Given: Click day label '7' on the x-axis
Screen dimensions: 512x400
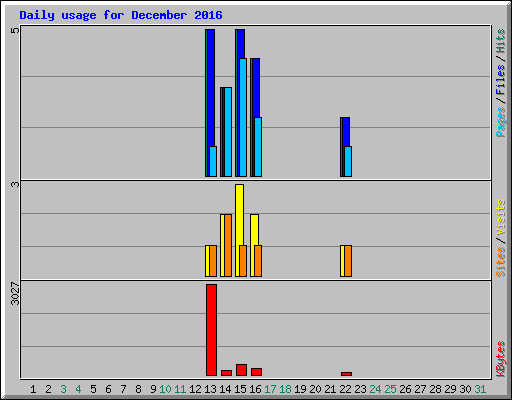Looking at the screenshot, I should pos(123,389).
